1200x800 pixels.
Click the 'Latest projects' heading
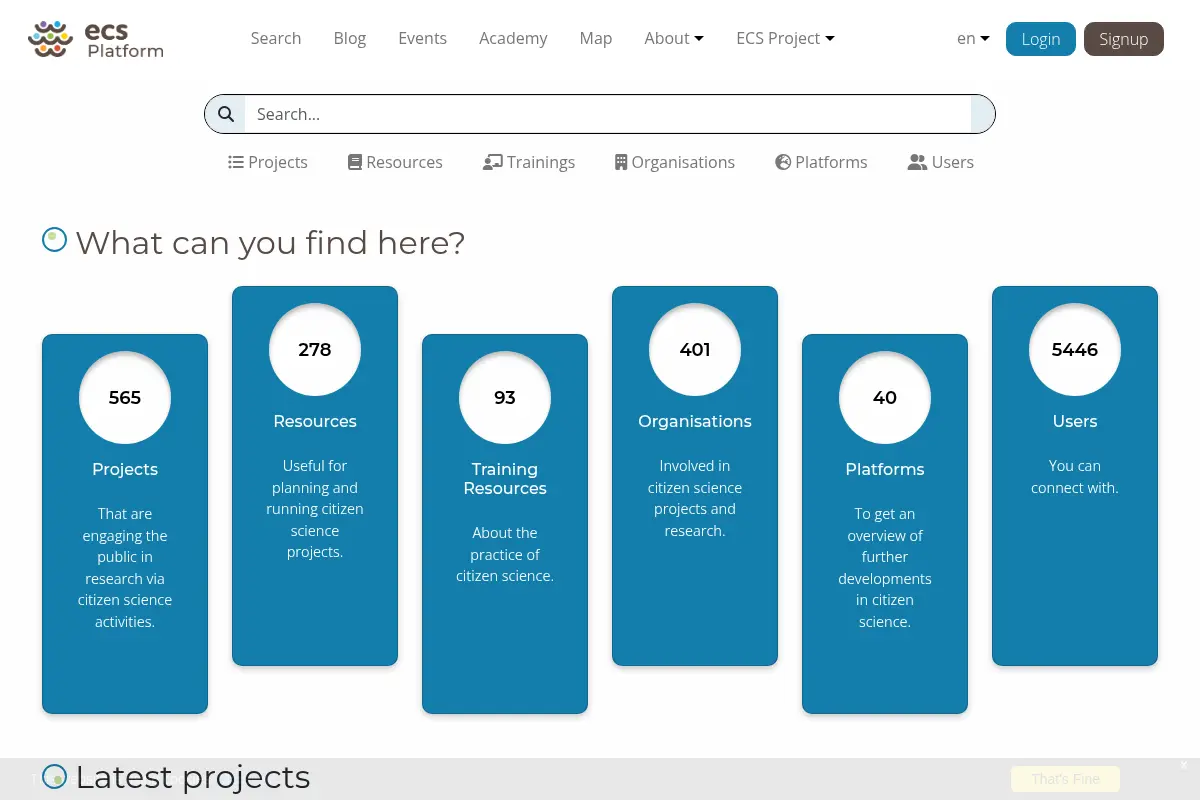click(193, 777)
